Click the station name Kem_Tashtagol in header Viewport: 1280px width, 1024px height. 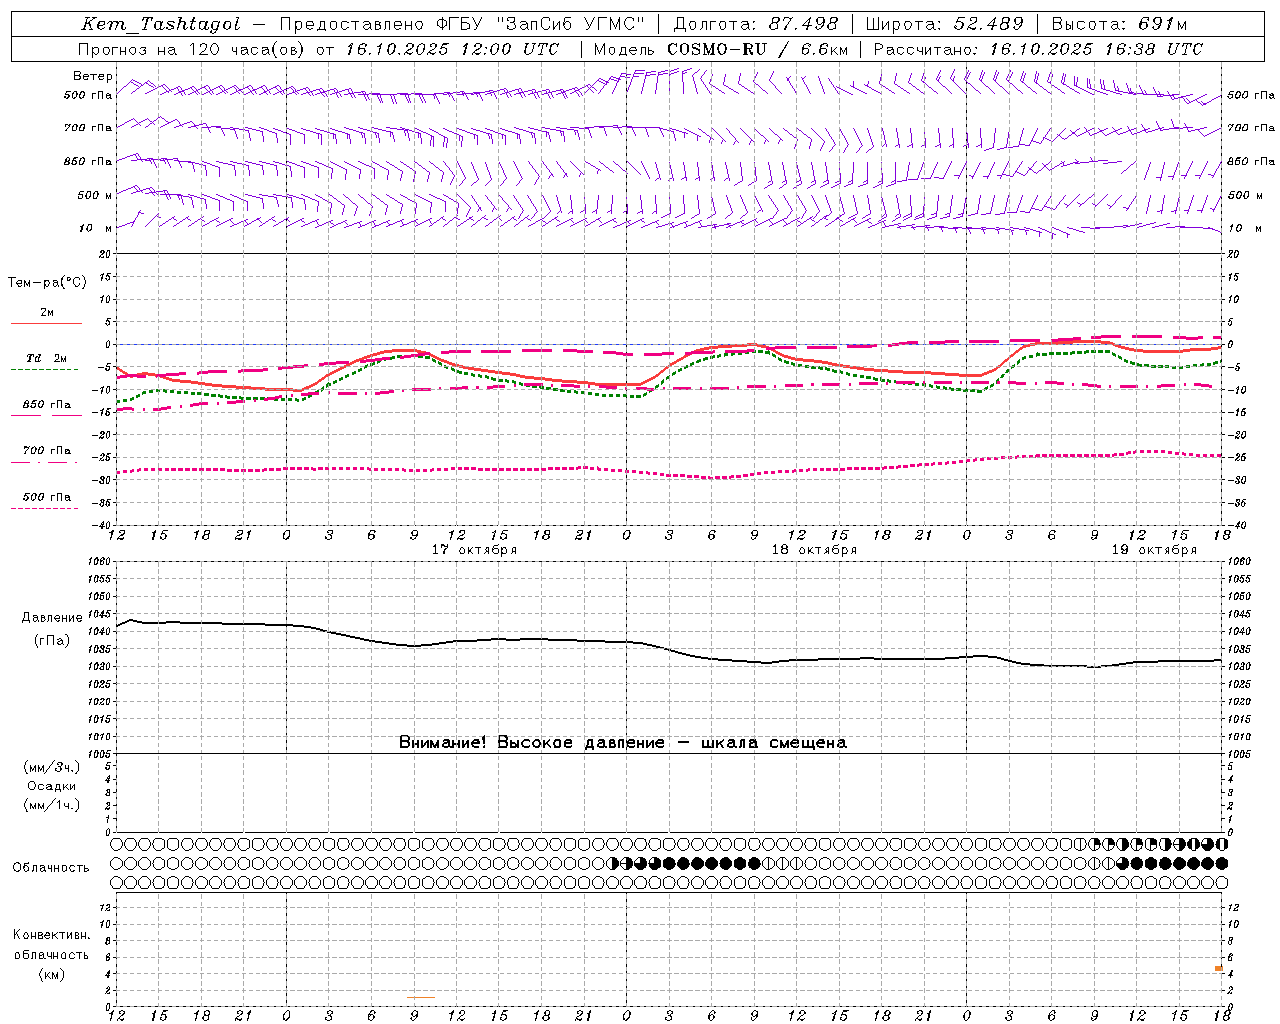click(161, 24)
